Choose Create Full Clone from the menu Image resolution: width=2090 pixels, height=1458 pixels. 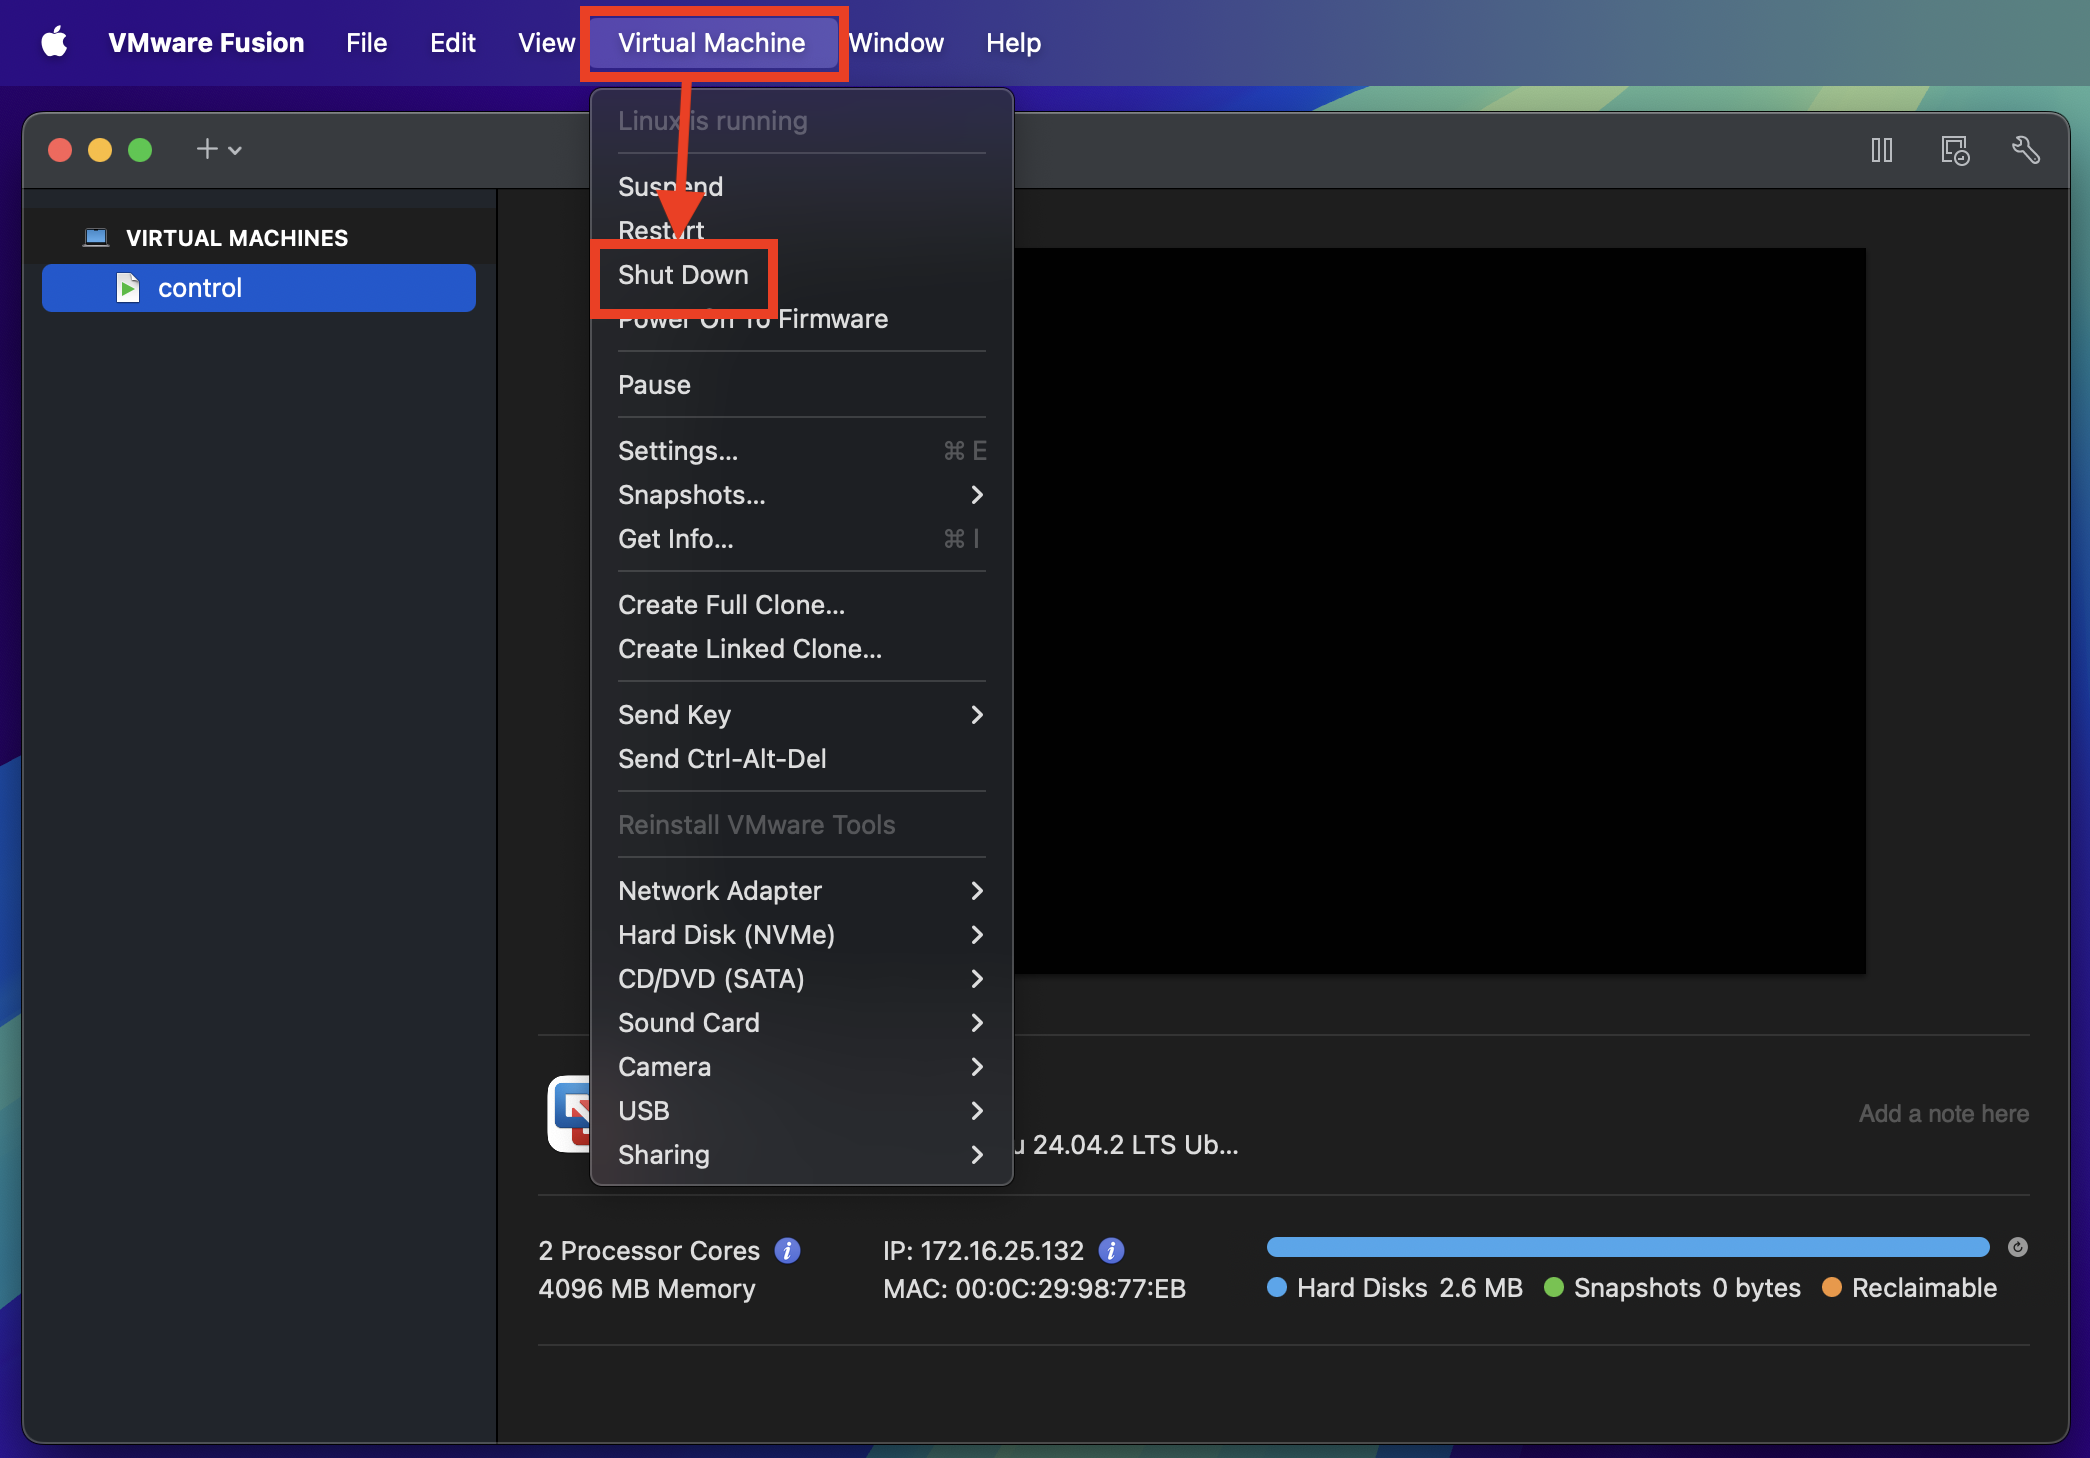click(731, 604)
